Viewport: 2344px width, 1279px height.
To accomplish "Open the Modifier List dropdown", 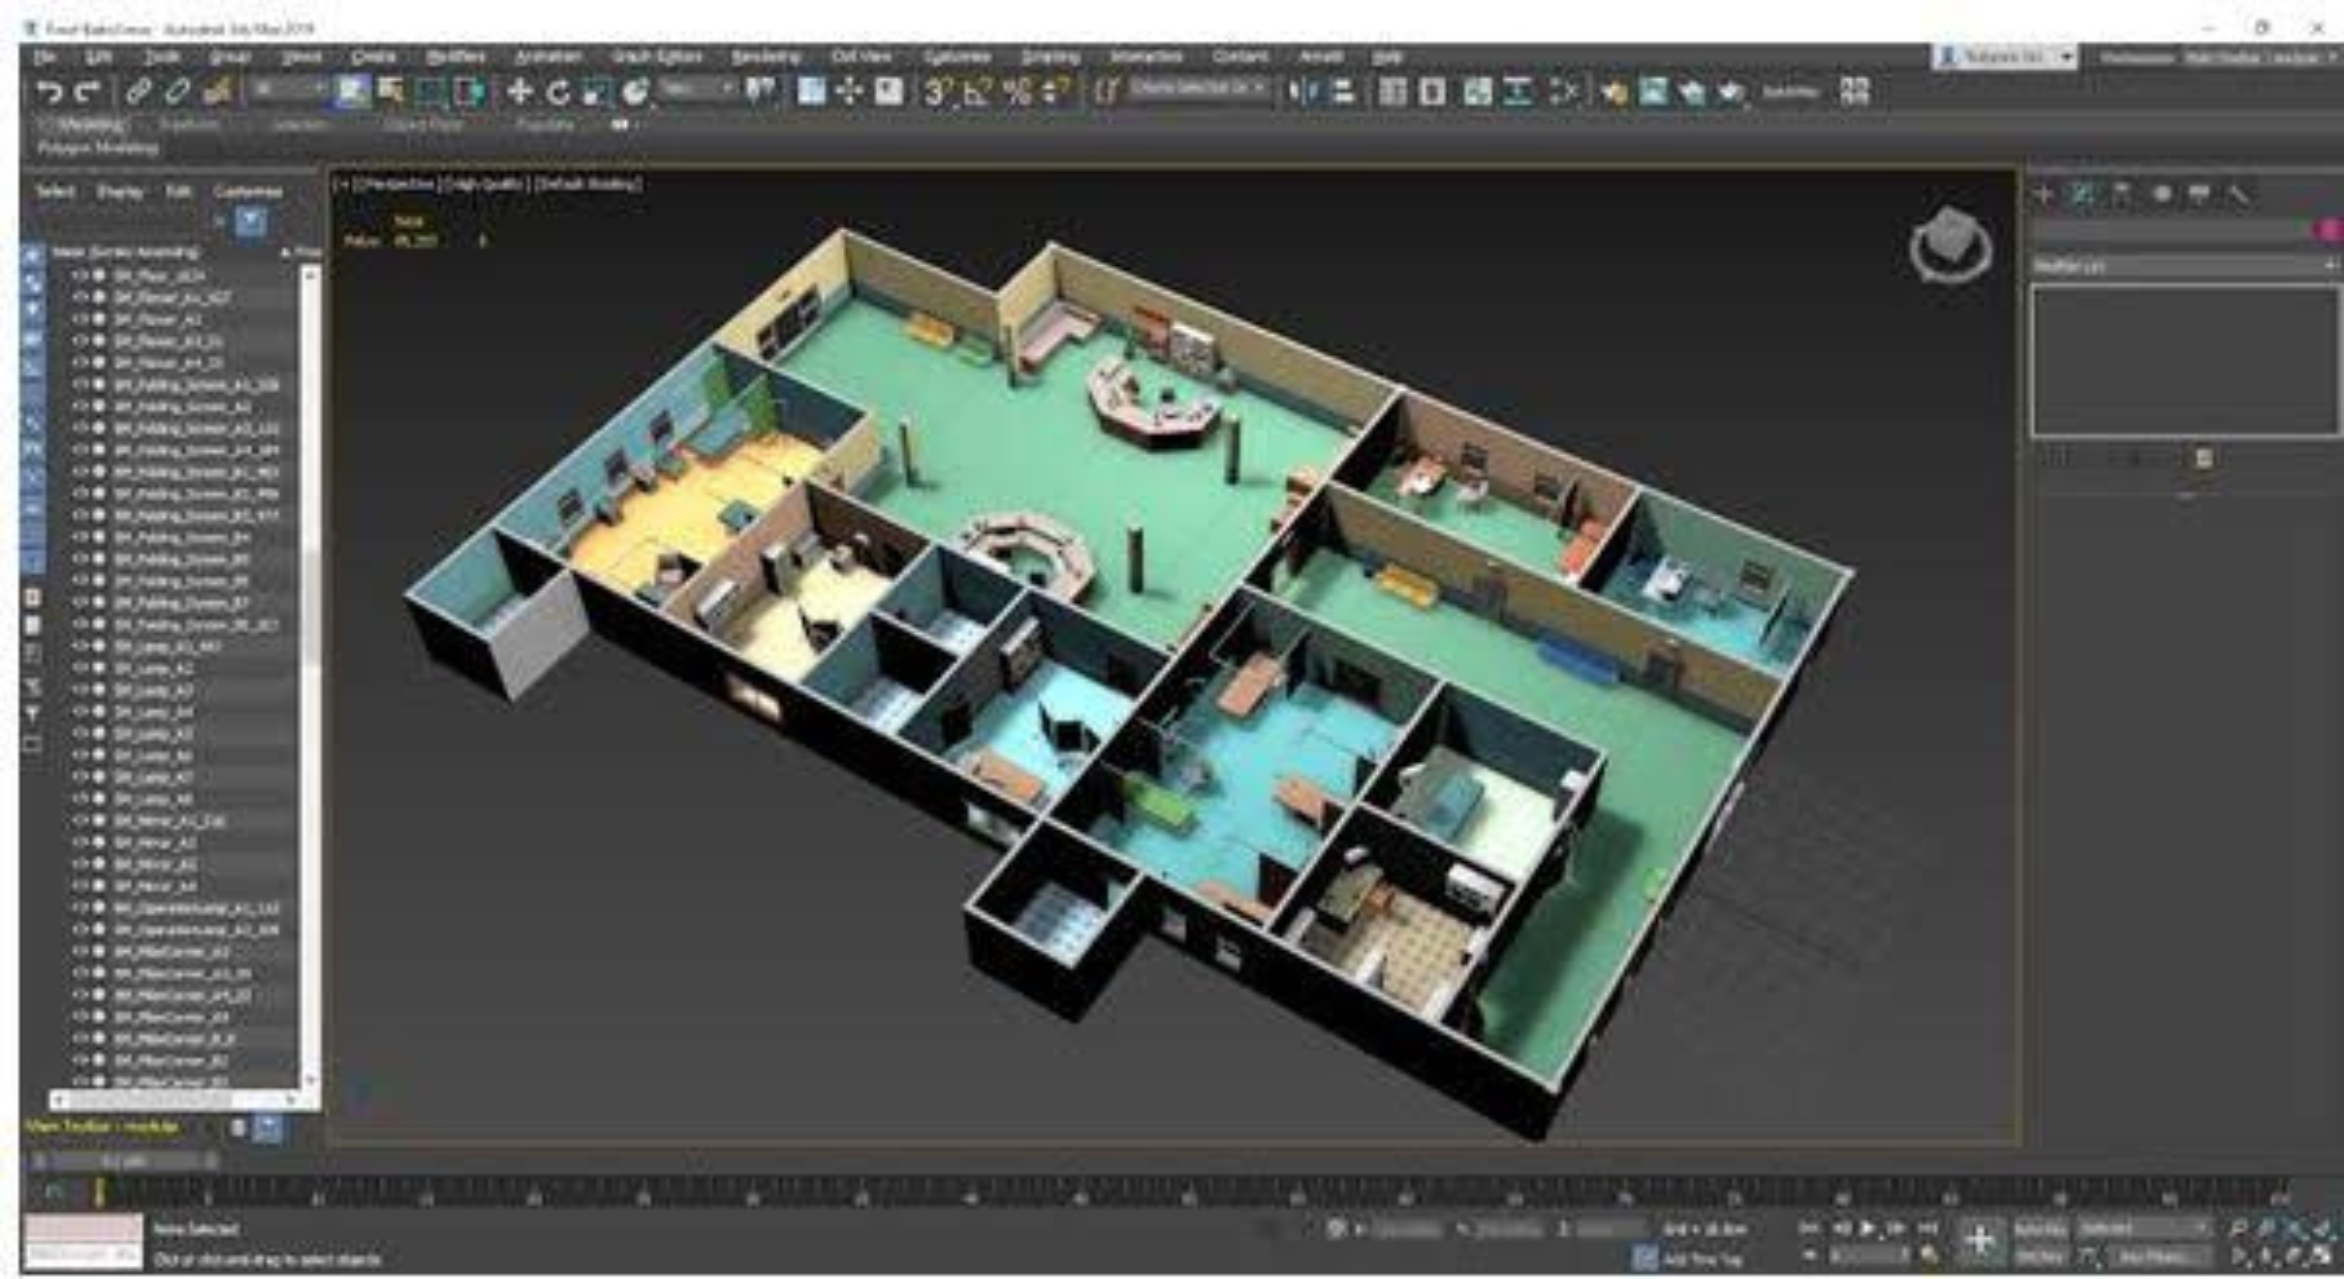I will click(2185, 267).
